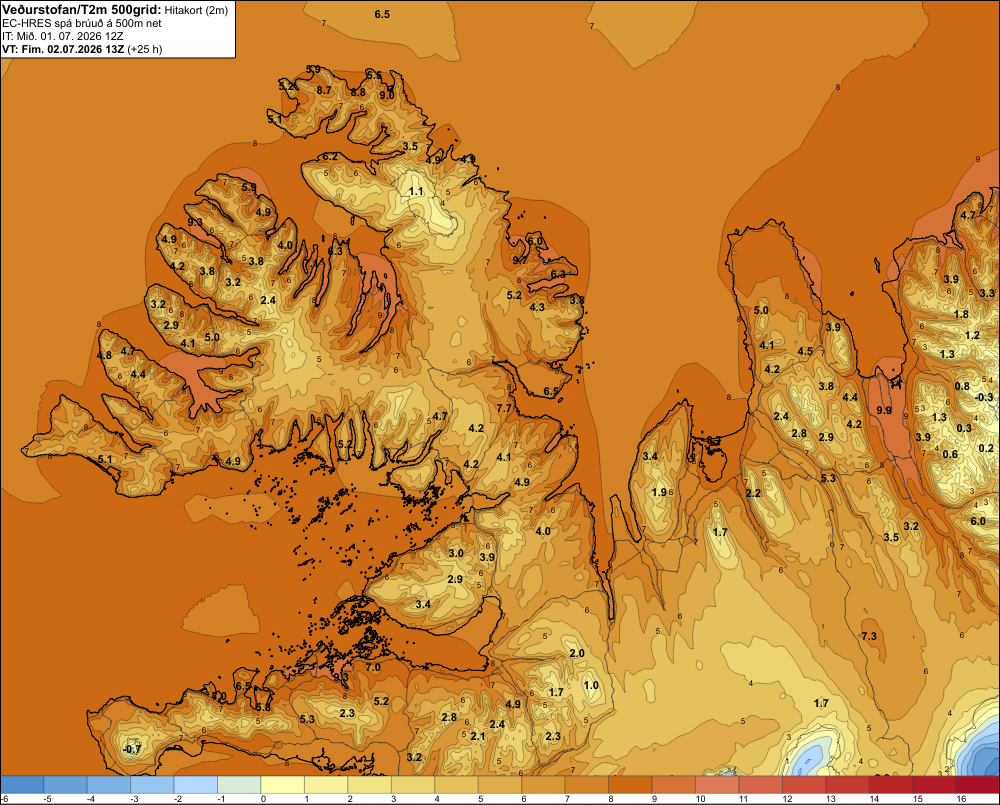Viewport: 1000px width, 805px height.
Task: Click the legend swatch between 4 and 5
Action: 457,784
